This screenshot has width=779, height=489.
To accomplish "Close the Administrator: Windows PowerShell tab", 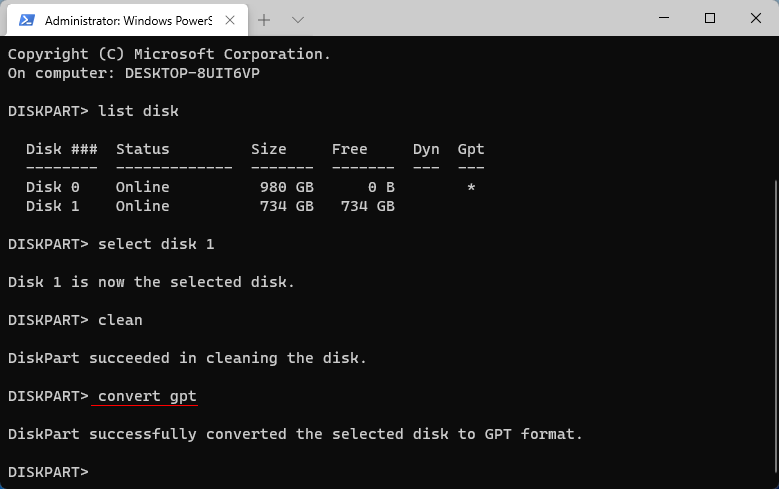I will 229,19.
